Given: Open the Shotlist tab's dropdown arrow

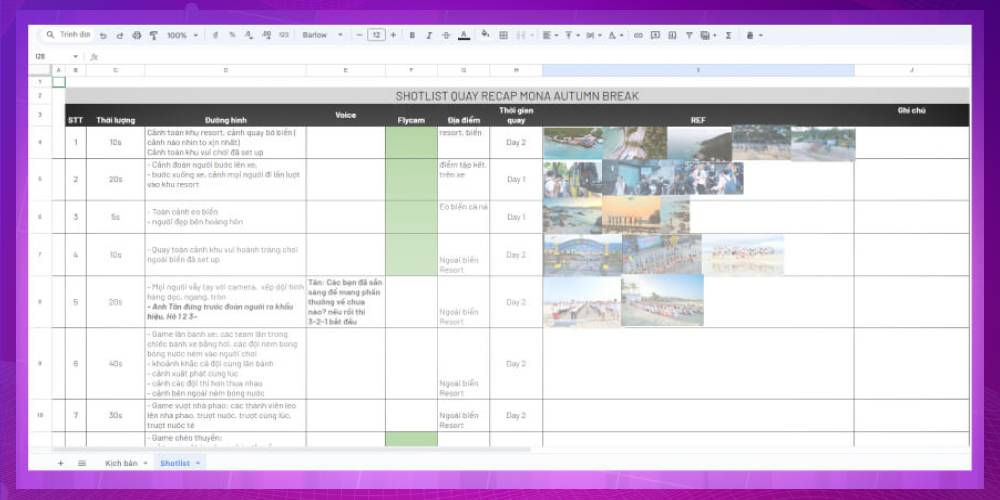Looking at the screenshot, I should 198,463.
